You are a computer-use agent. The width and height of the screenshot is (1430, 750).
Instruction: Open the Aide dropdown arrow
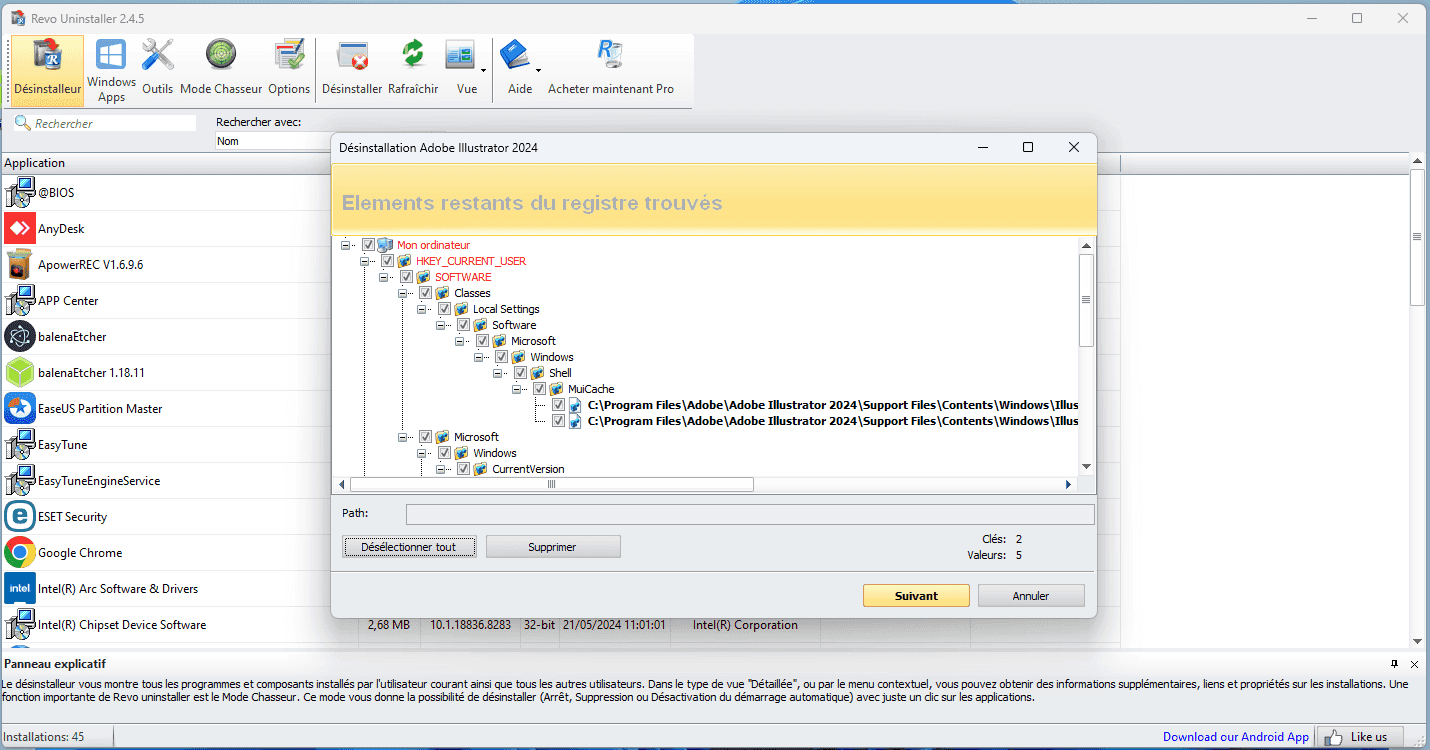538,70
